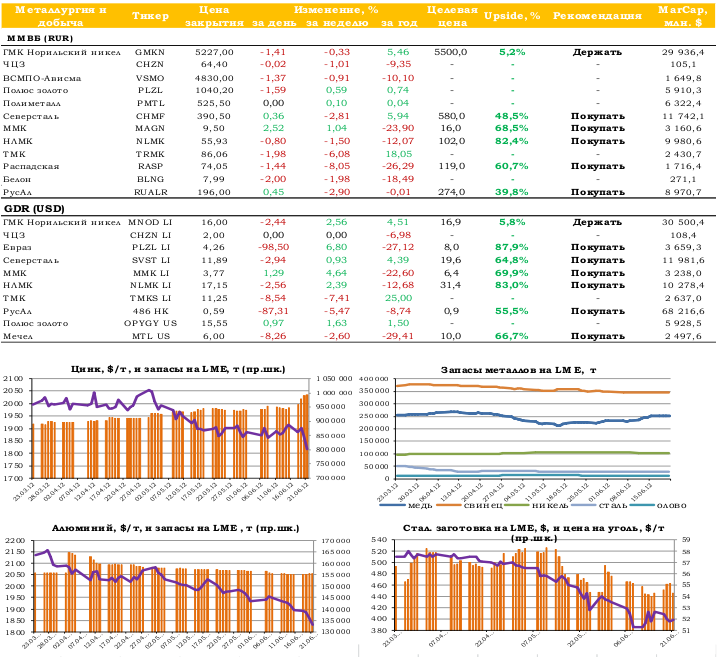Select the 400000 axis label
Viewport: 717px width, 657px height.
point(374,379)
